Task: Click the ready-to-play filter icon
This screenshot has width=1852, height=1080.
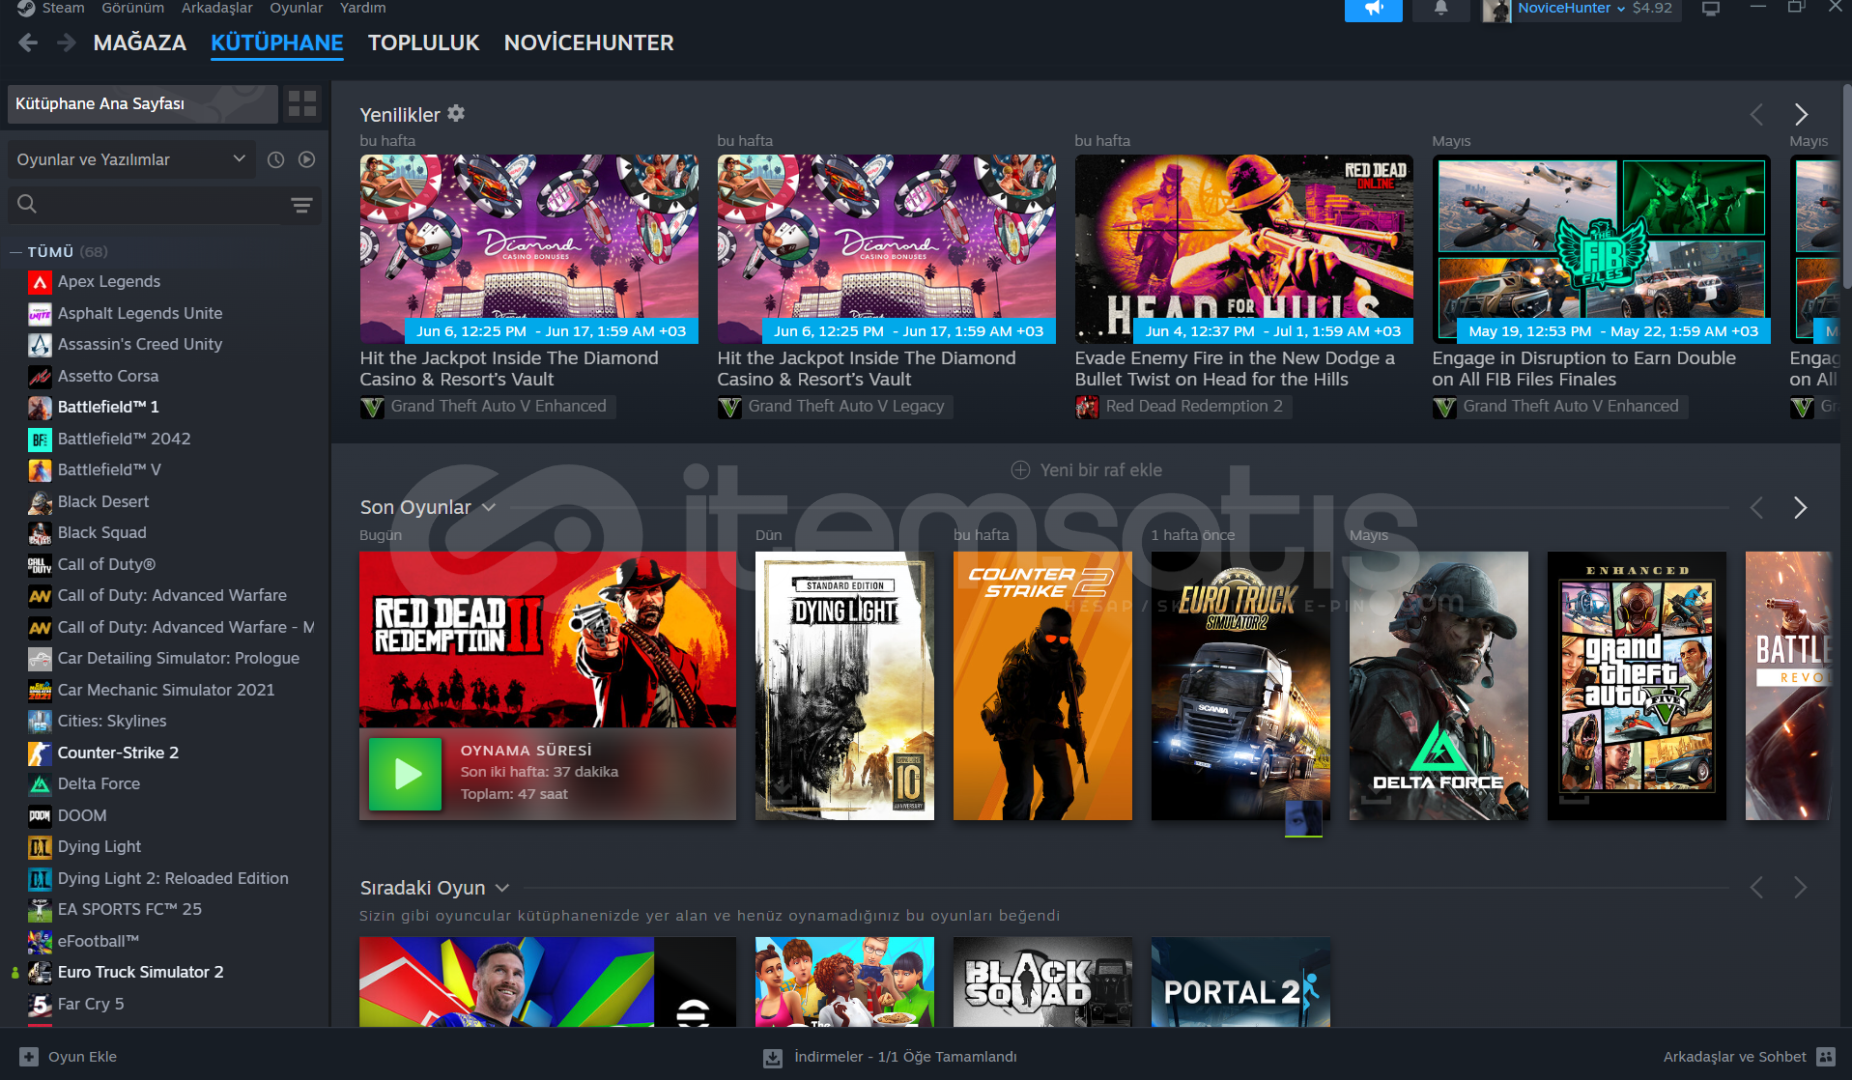Action: (x=307, y=160)
